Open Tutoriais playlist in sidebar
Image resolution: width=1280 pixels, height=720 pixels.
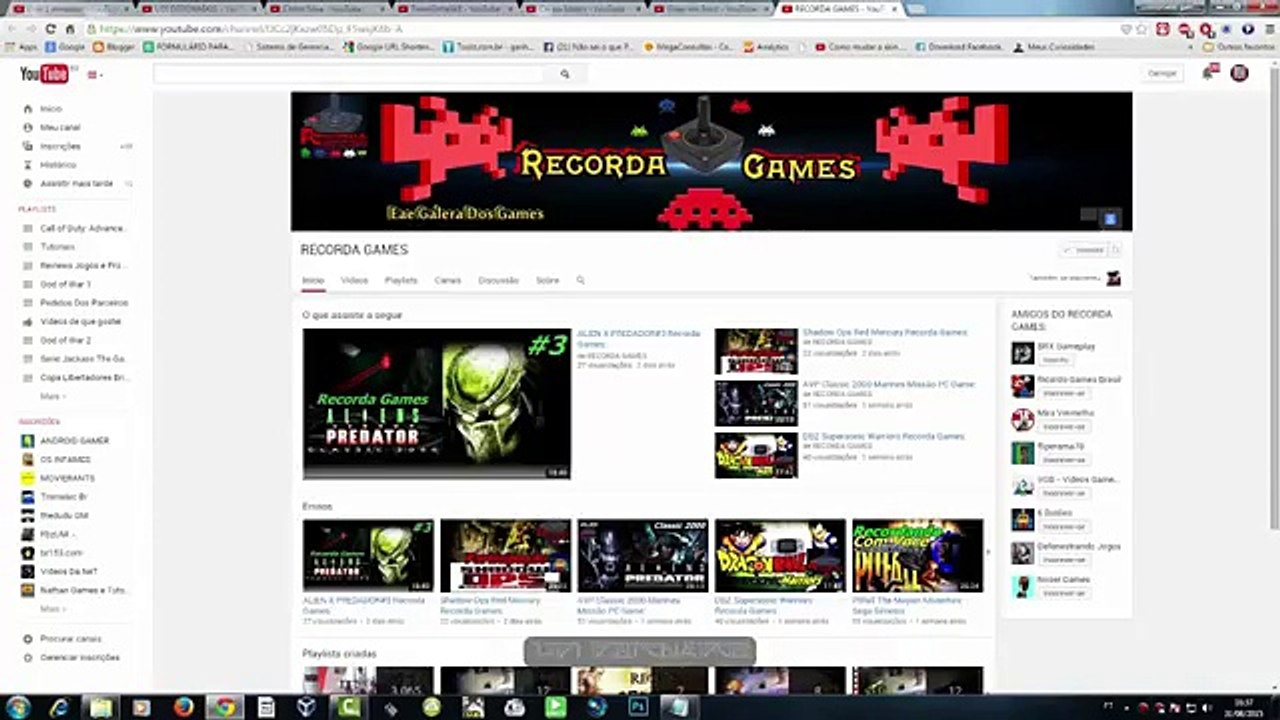click(58, 247)
